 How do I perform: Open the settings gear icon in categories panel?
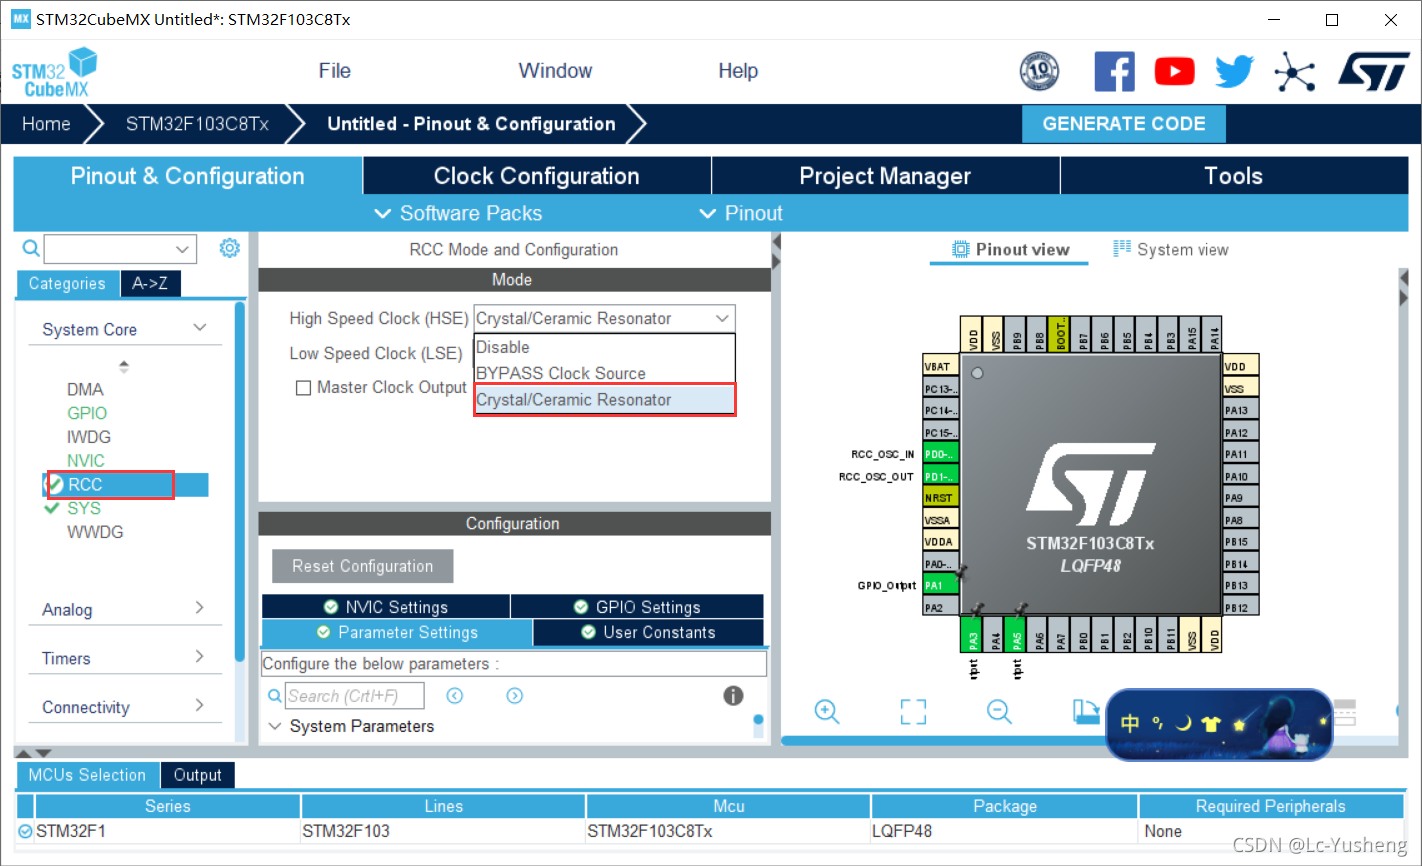[230, 248]
